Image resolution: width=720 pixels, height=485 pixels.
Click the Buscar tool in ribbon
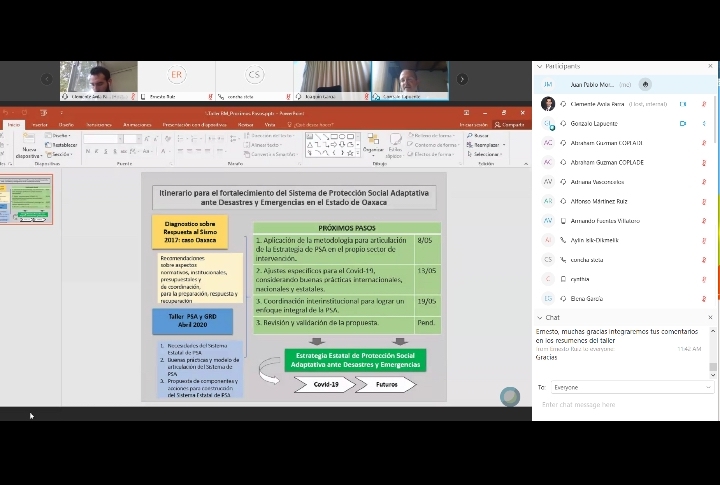(x=479, y=135)
